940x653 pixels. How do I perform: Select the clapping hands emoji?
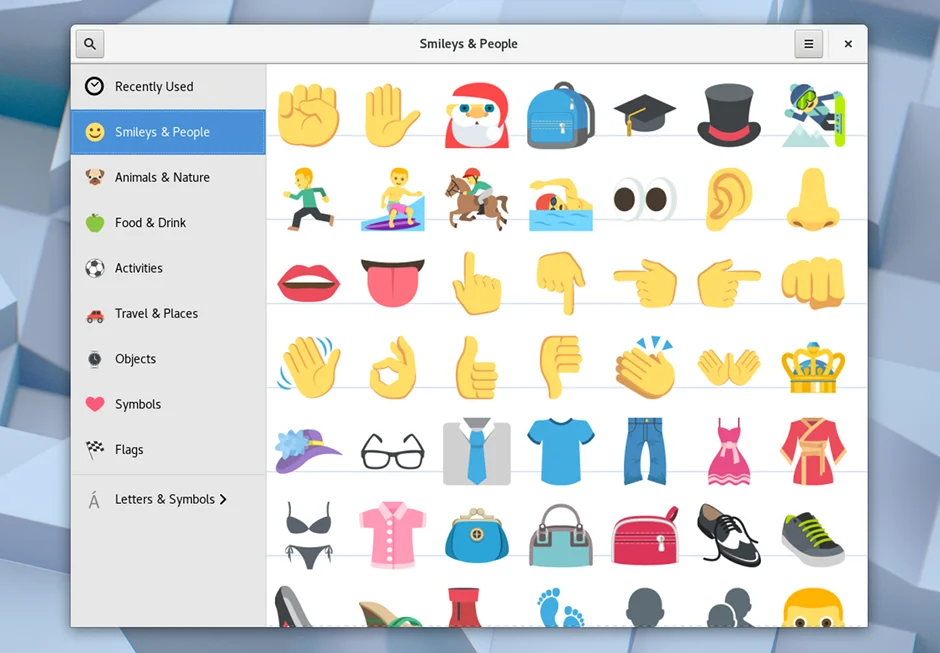644,367
